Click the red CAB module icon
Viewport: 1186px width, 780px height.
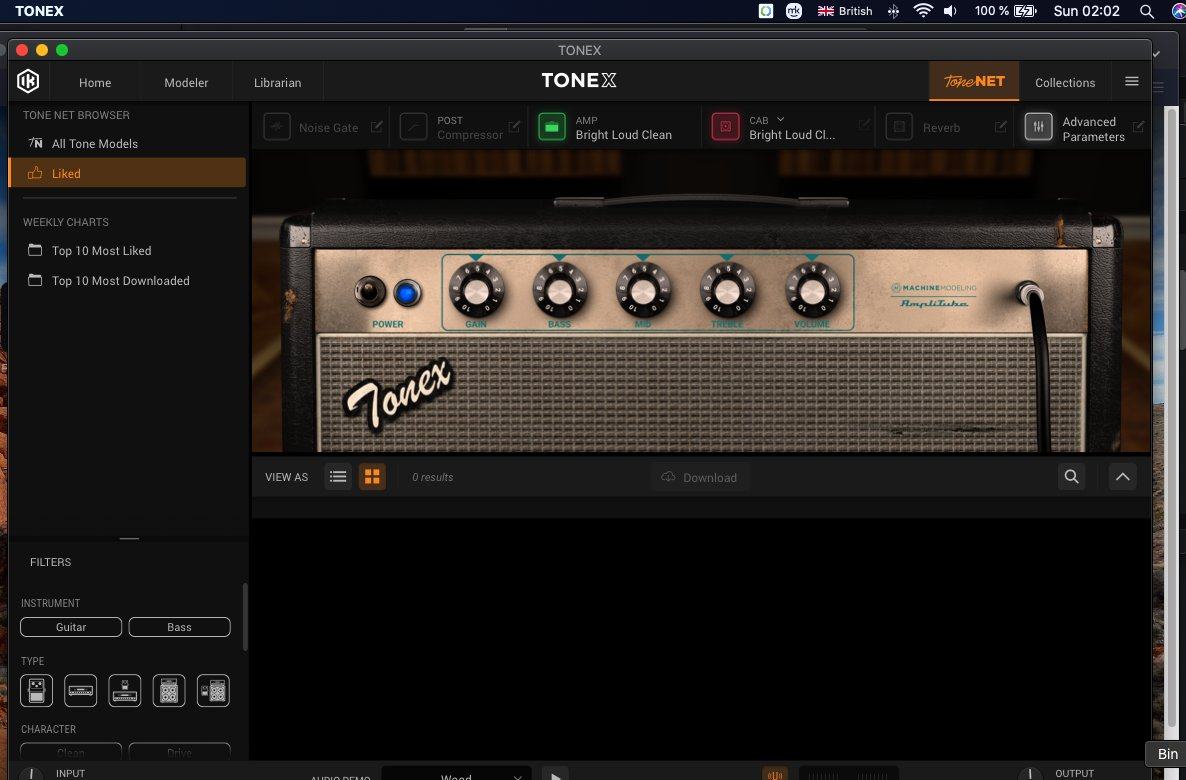coord(725,127)
